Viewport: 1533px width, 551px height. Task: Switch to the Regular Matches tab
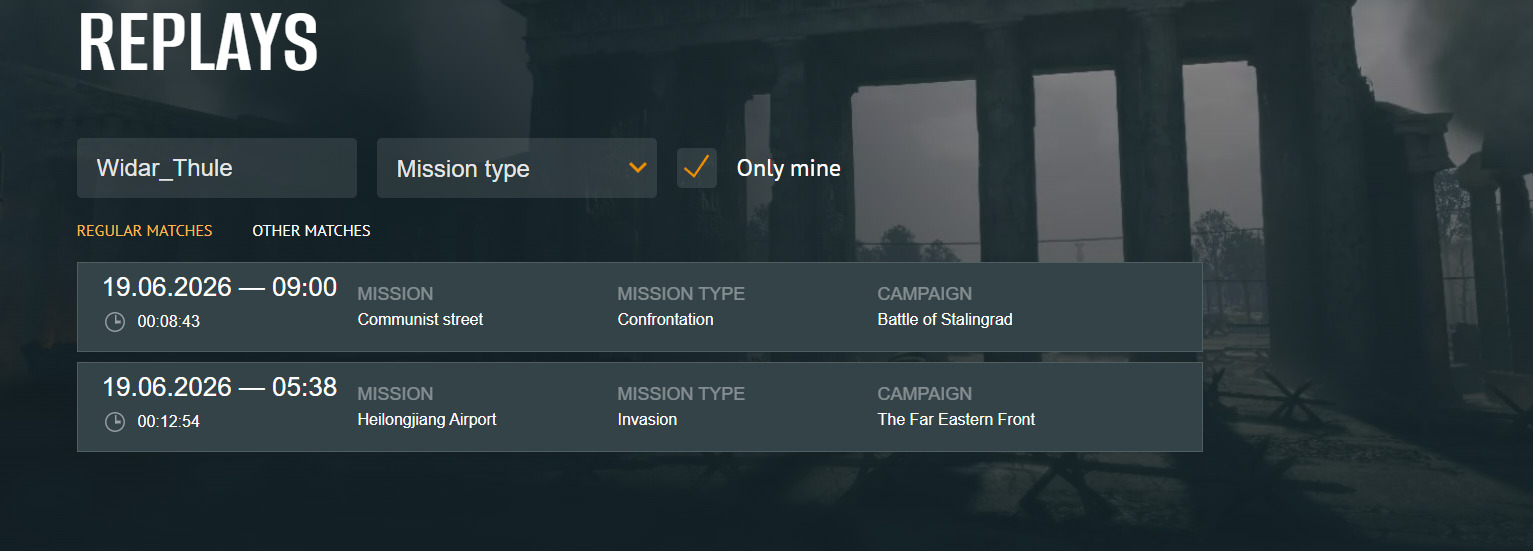145,231
